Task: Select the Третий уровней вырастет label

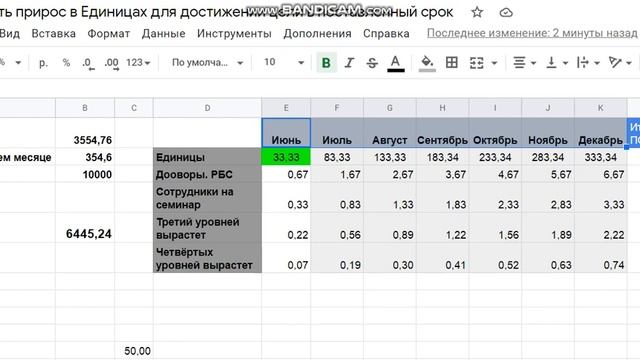Action: (207, 228)
